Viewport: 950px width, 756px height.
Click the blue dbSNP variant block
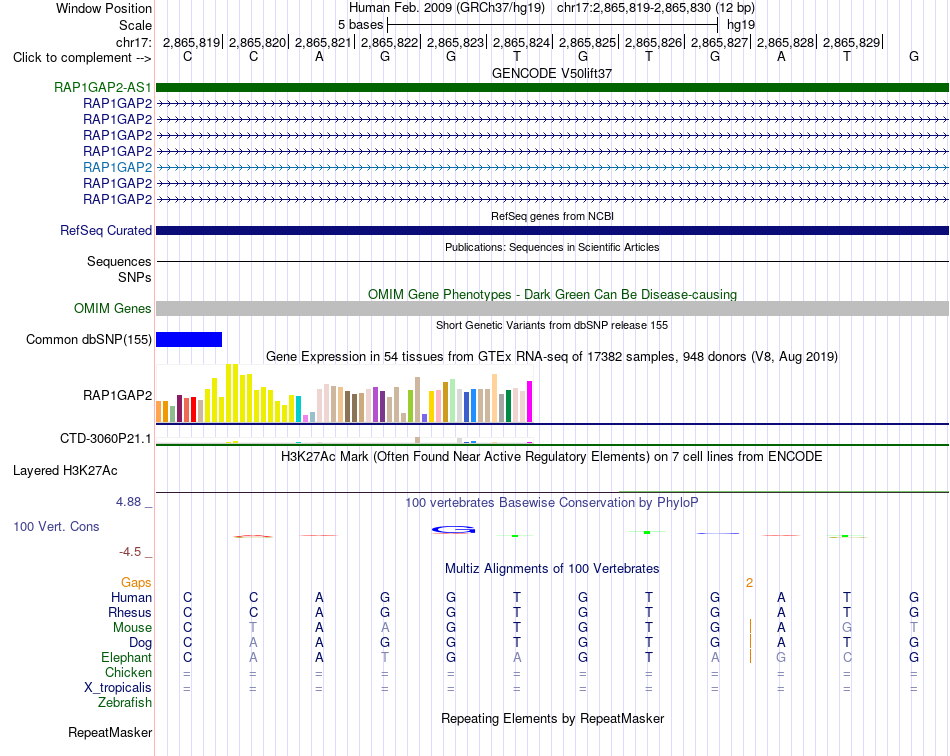(x=189, y=339)
